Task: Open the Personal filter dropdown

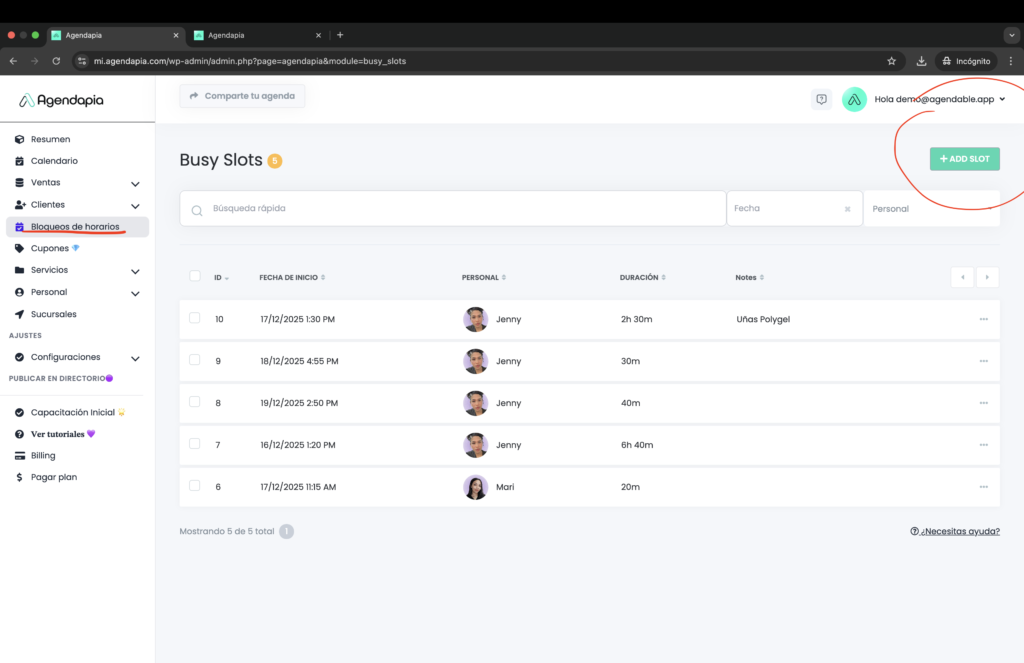Action: [930, 209]
